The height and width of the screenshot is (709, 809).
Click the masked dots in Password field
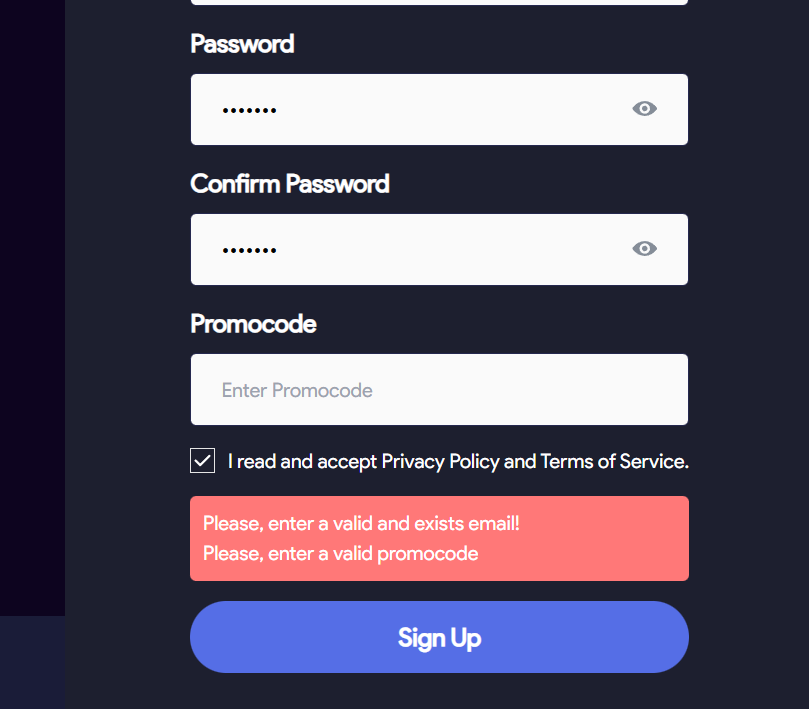tap(249, 110)
